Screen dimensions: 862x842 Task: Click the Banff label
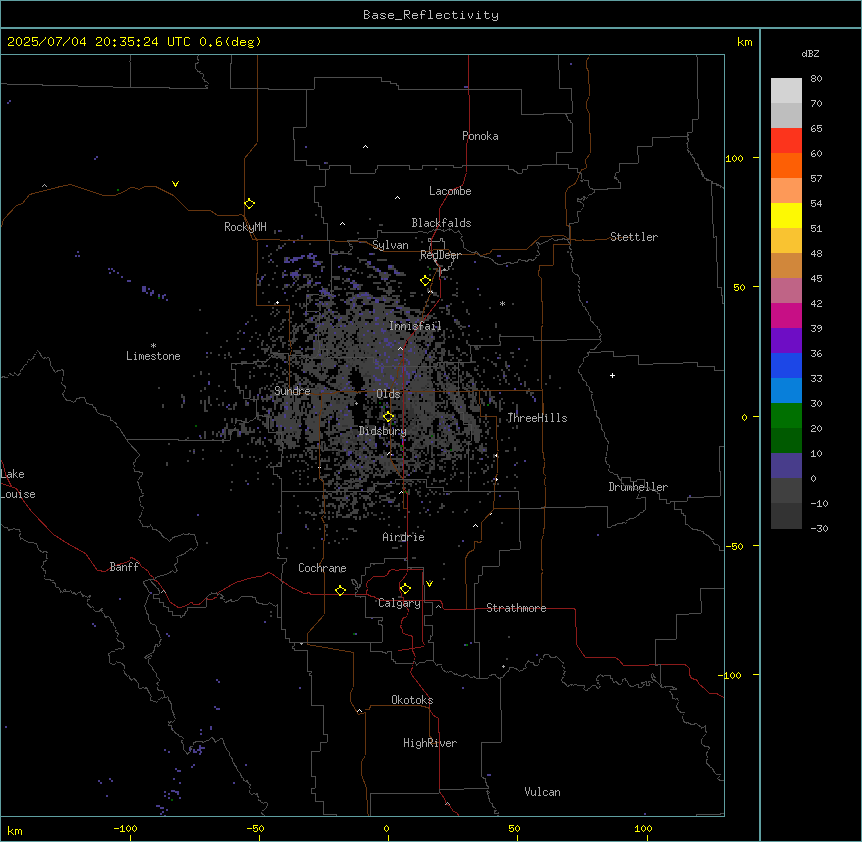tap(124, 567)
